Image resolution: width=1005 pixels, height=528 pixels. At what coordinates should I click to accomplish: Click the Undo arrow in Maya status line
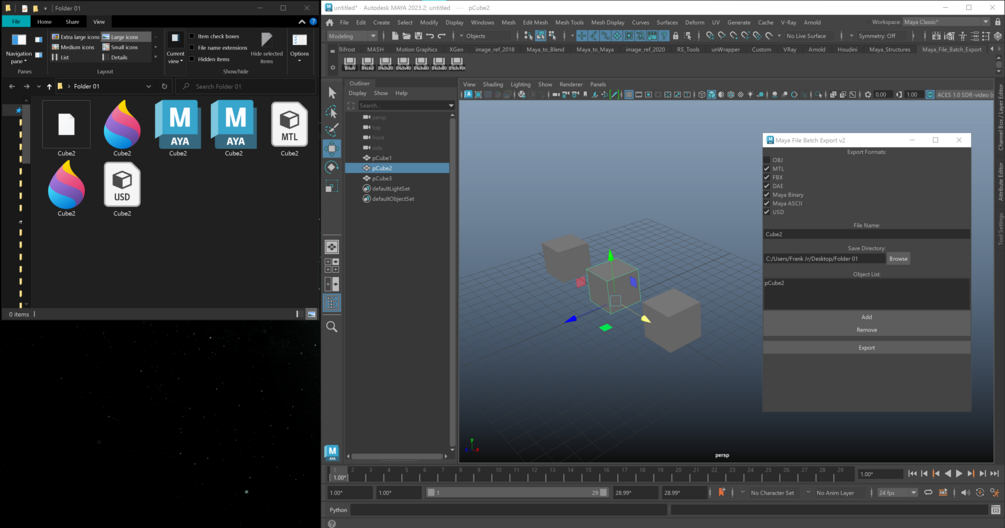click(430, 36)
